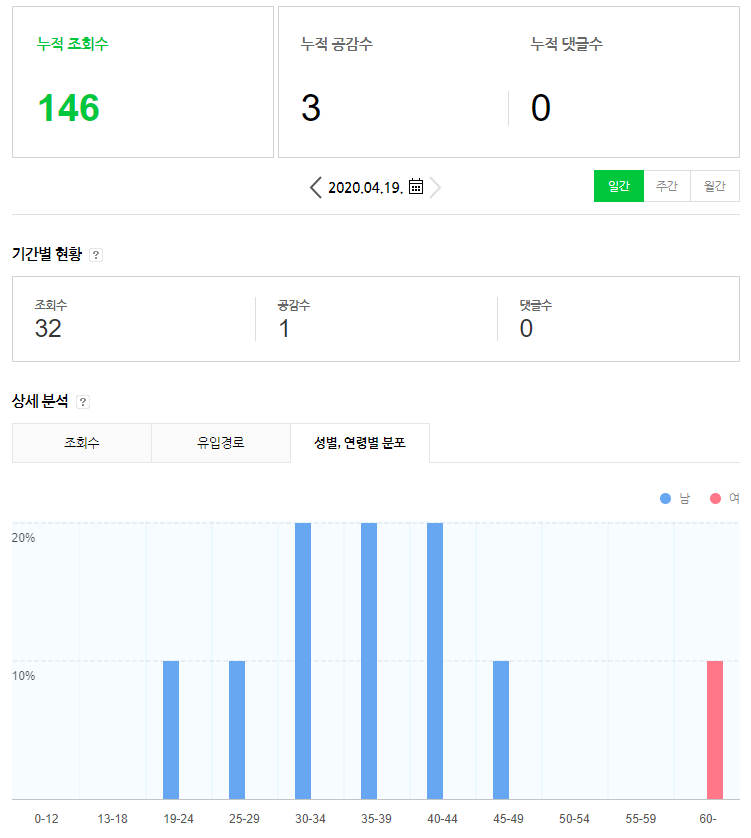
Task: Click the red bar for 60- age group
Action: point(715,730)
